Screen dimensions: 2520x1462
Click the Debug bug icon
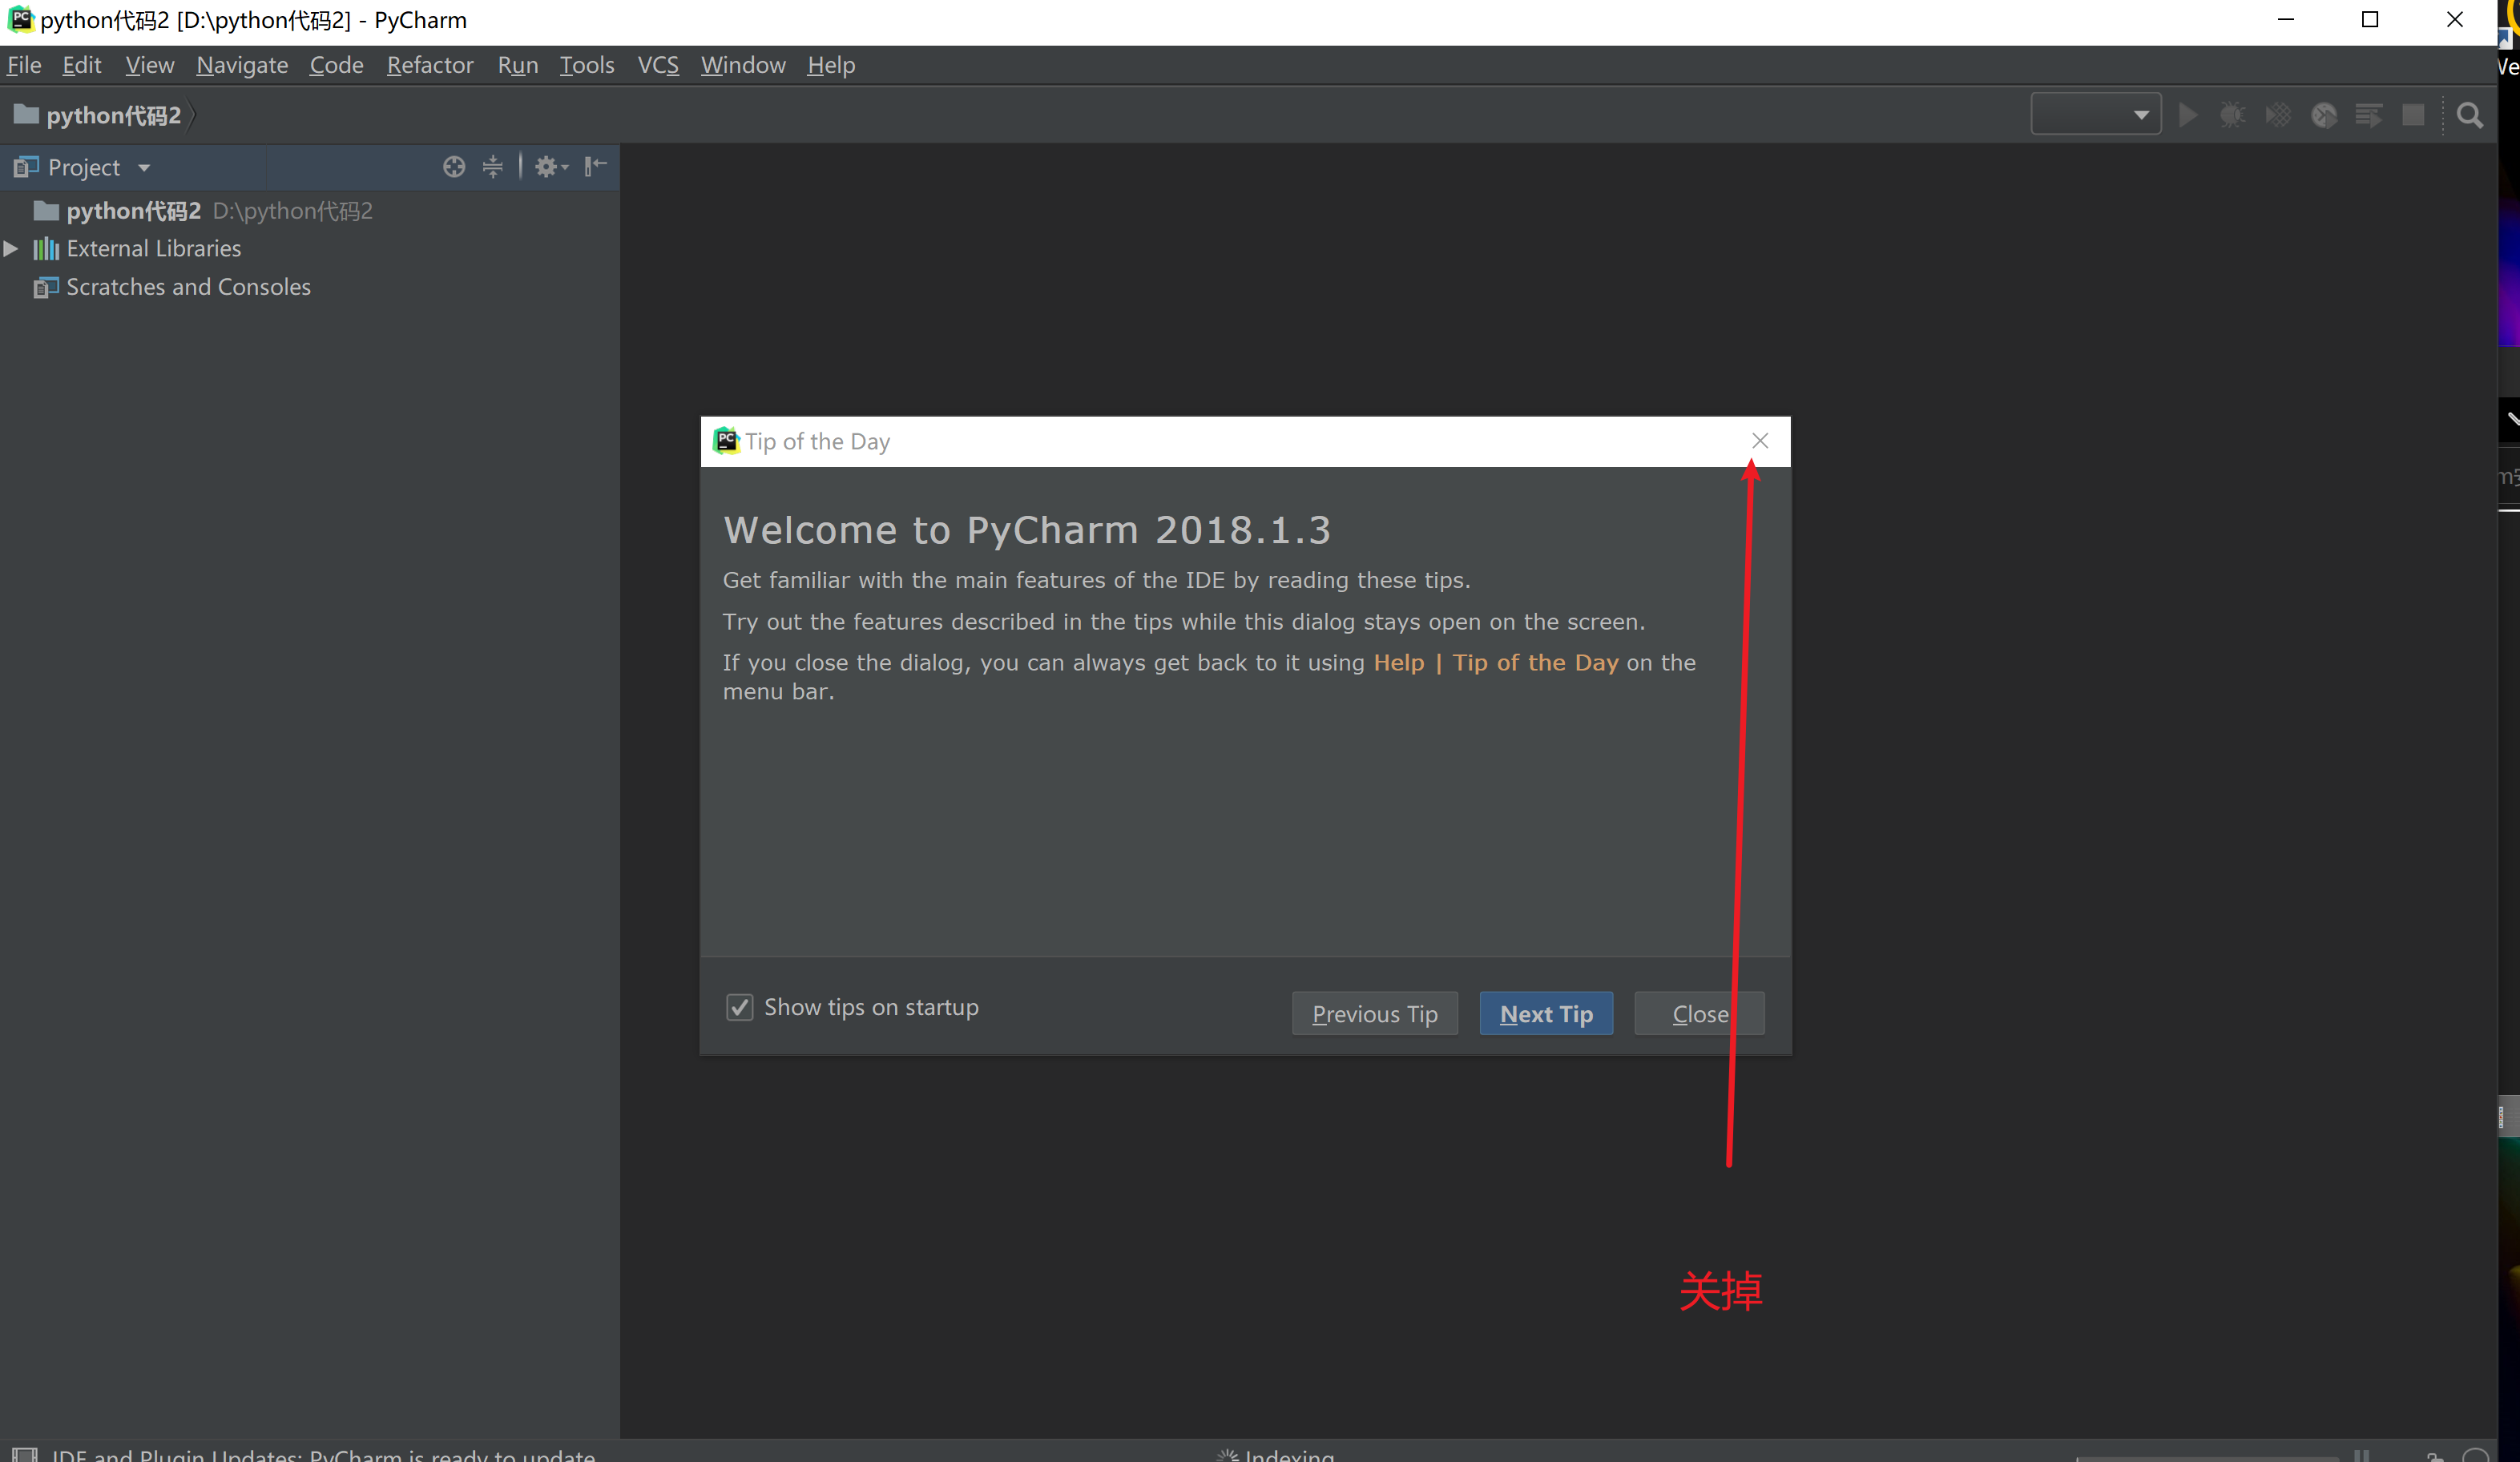(x=2232, y=115)
